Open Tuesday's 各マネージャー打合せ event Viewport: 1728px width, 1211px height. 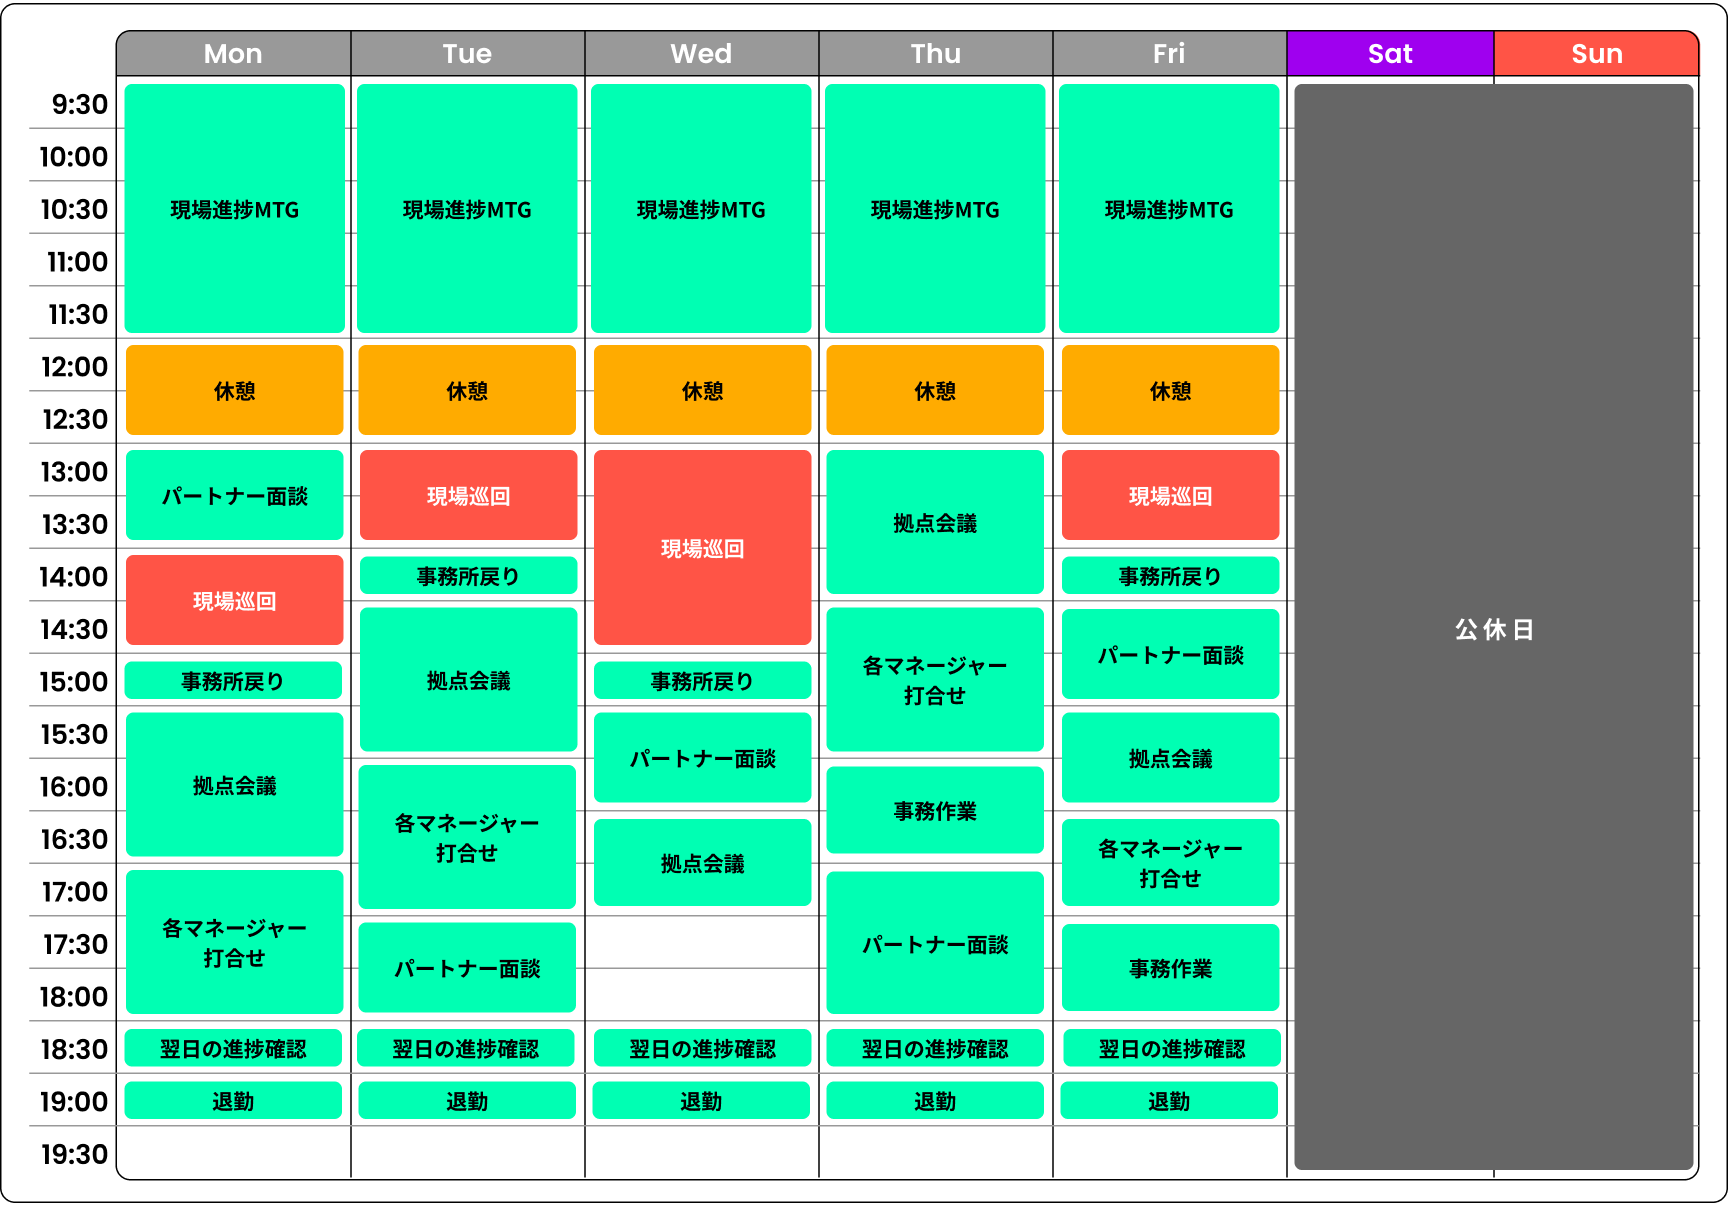pos(467,837)
